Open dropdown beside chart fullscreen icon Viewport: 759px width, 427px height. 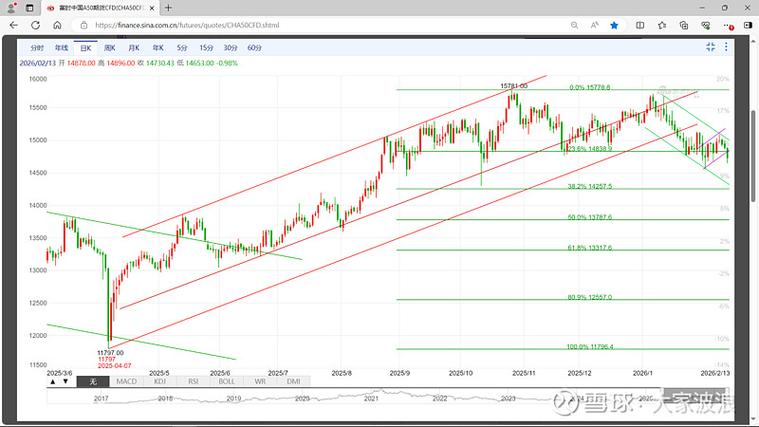point(727,47)
